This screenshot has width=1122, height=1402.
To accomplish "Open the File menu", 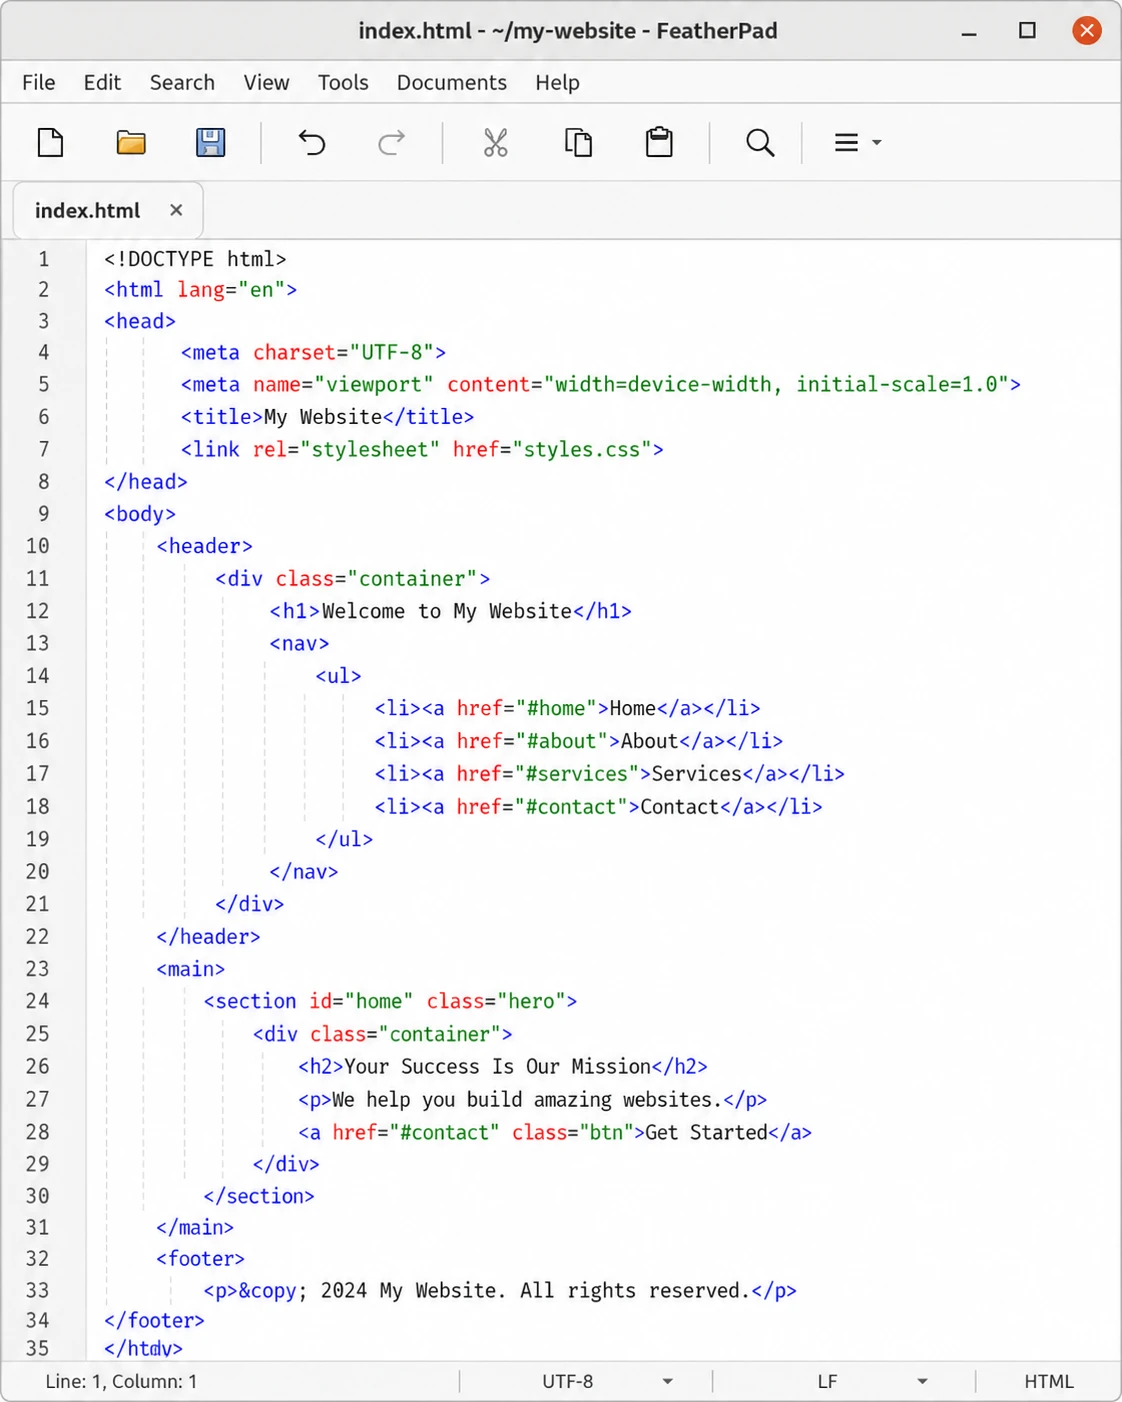I will (x=39, y=83).
